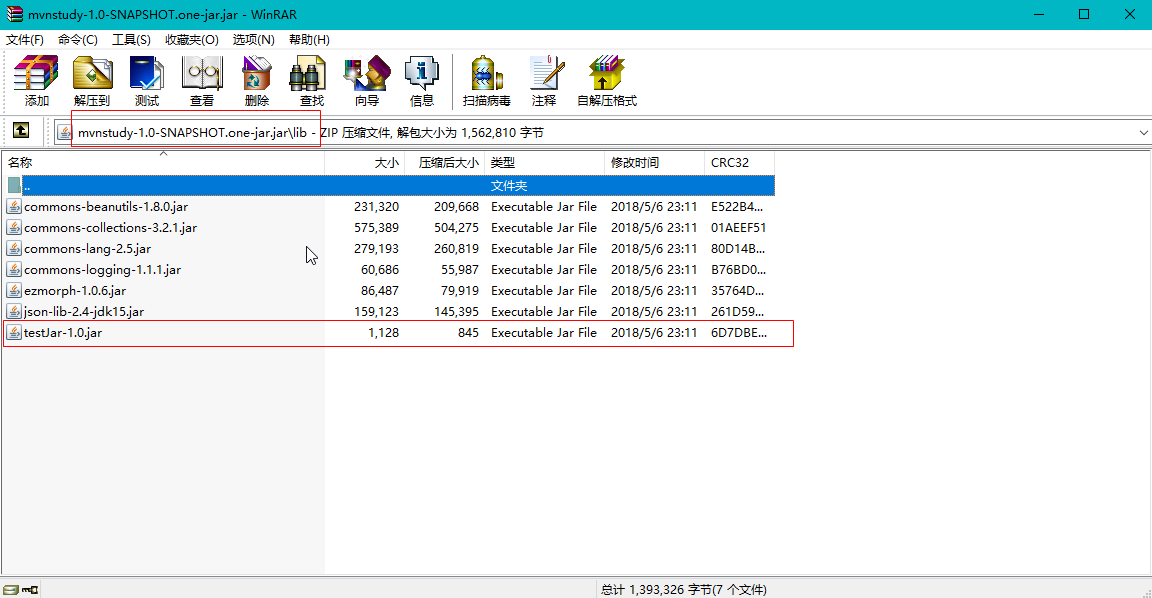Click CRC32 value 01AEEF51
Screen dimensions: 1152x598
tap(738, 228)
